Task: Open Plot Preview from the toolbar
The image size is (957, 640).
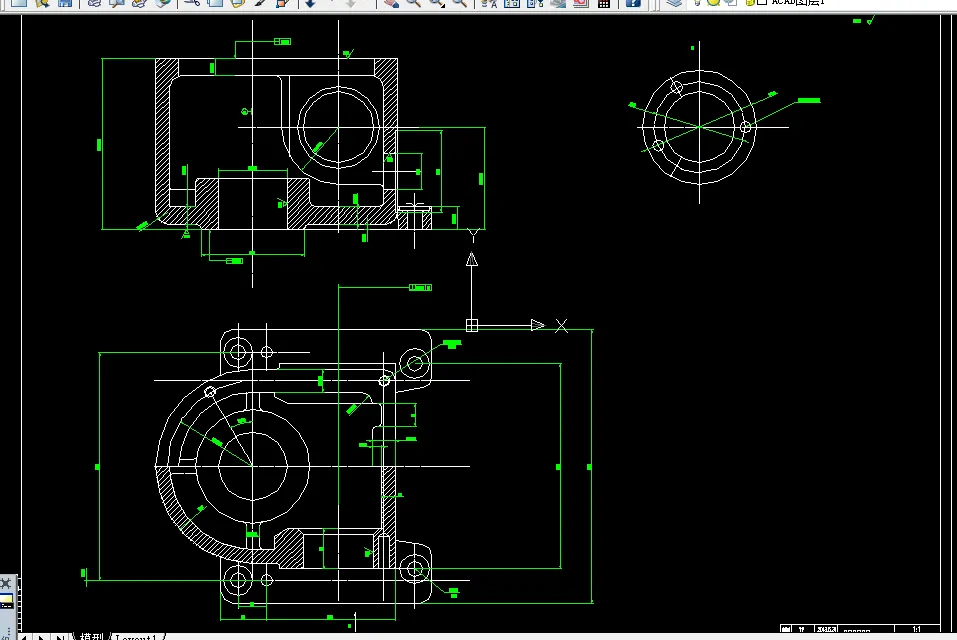Action: click(x=117, y=2)
